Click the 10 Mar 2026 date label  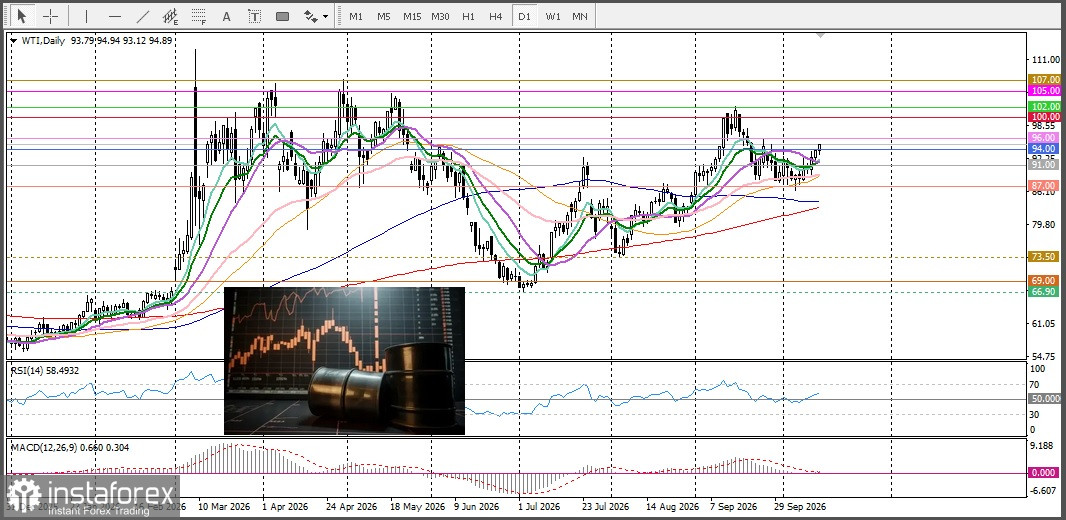[x=222, y=507]
